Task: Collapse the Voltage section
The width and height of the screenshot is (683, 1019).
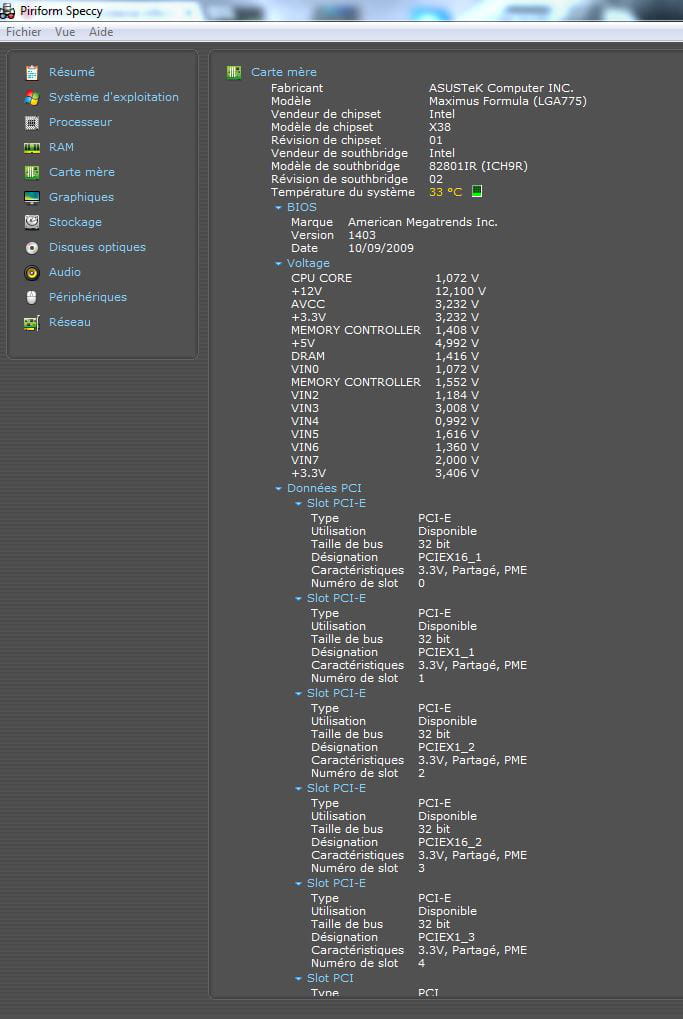Action: tap(279, 264)
